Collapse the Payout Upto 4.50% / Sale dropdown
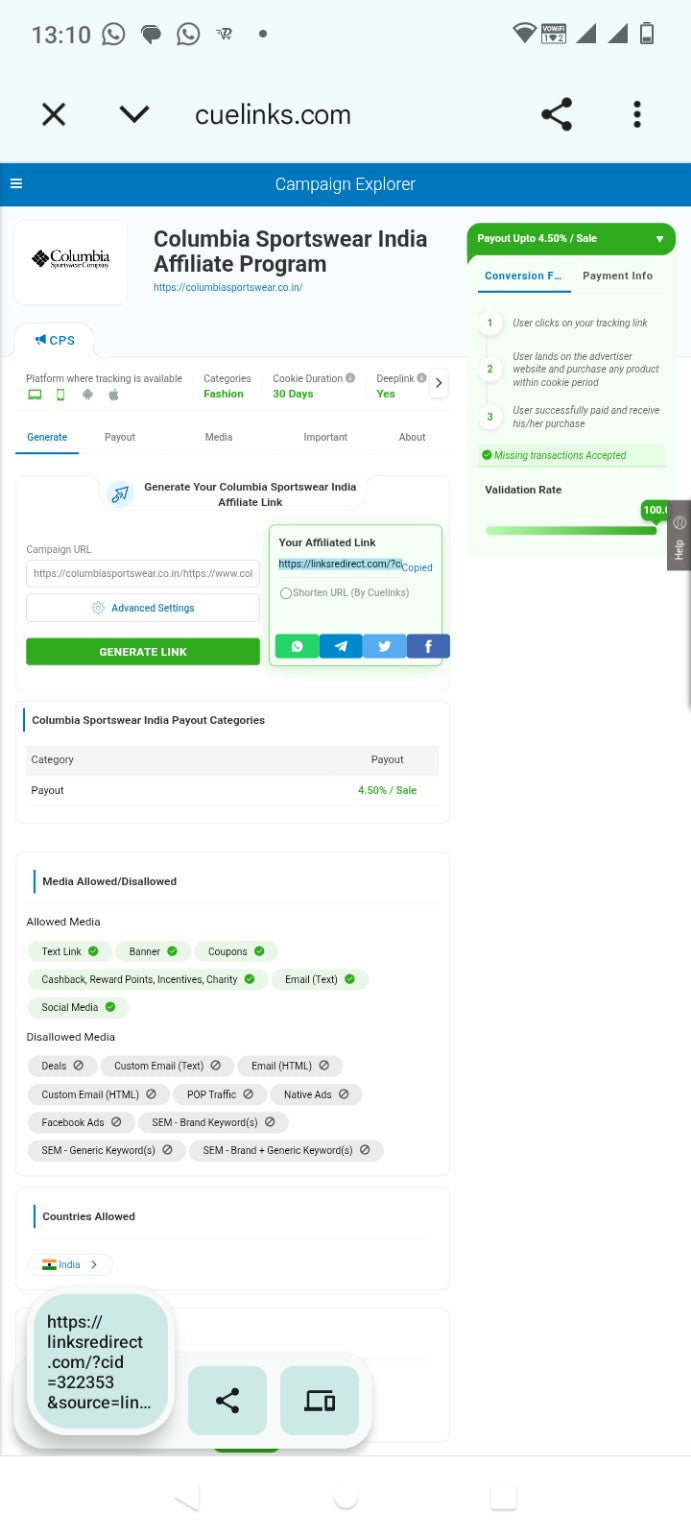This screenshot has width=691, height=1536. (x=571, y=239)
